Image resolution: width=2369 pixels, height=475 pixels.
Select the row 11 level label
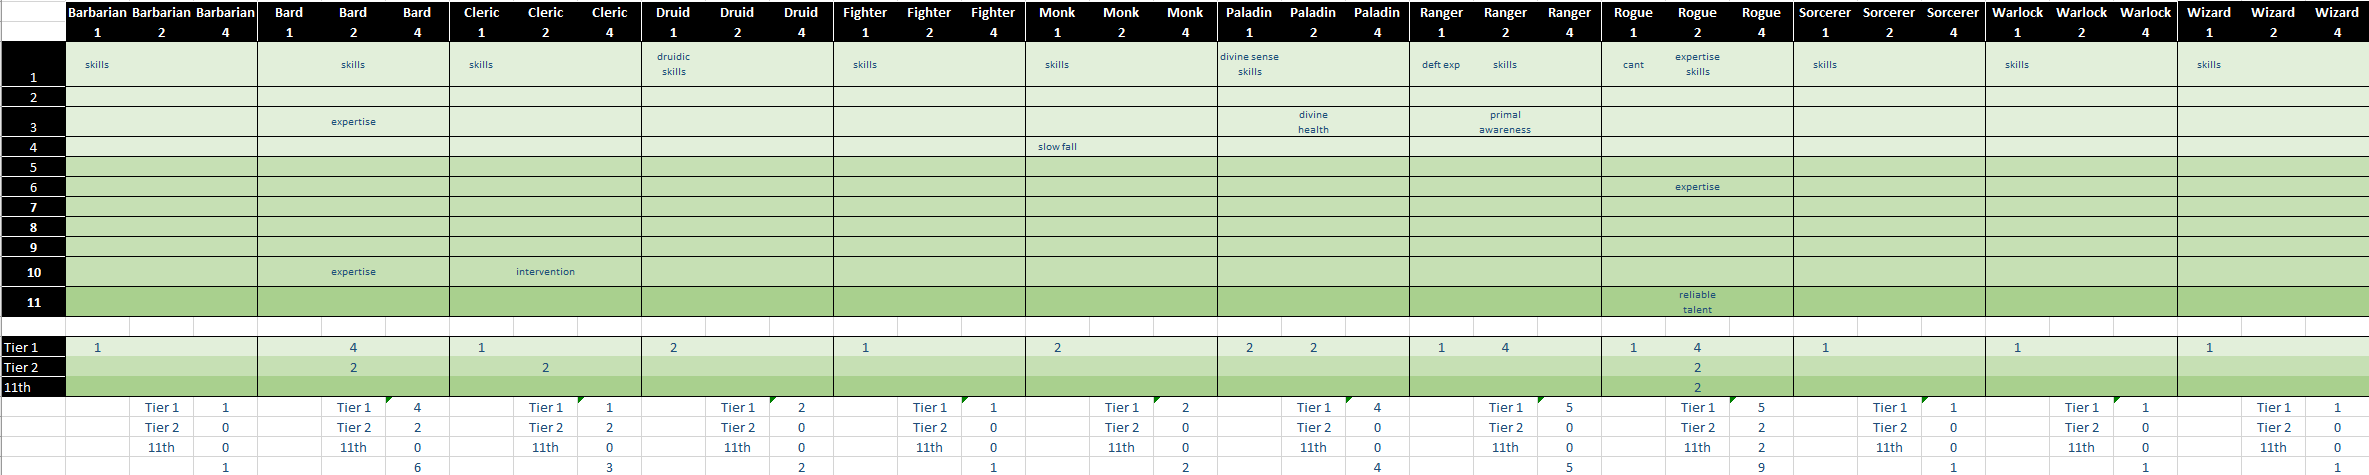click(x=33, y=302)
